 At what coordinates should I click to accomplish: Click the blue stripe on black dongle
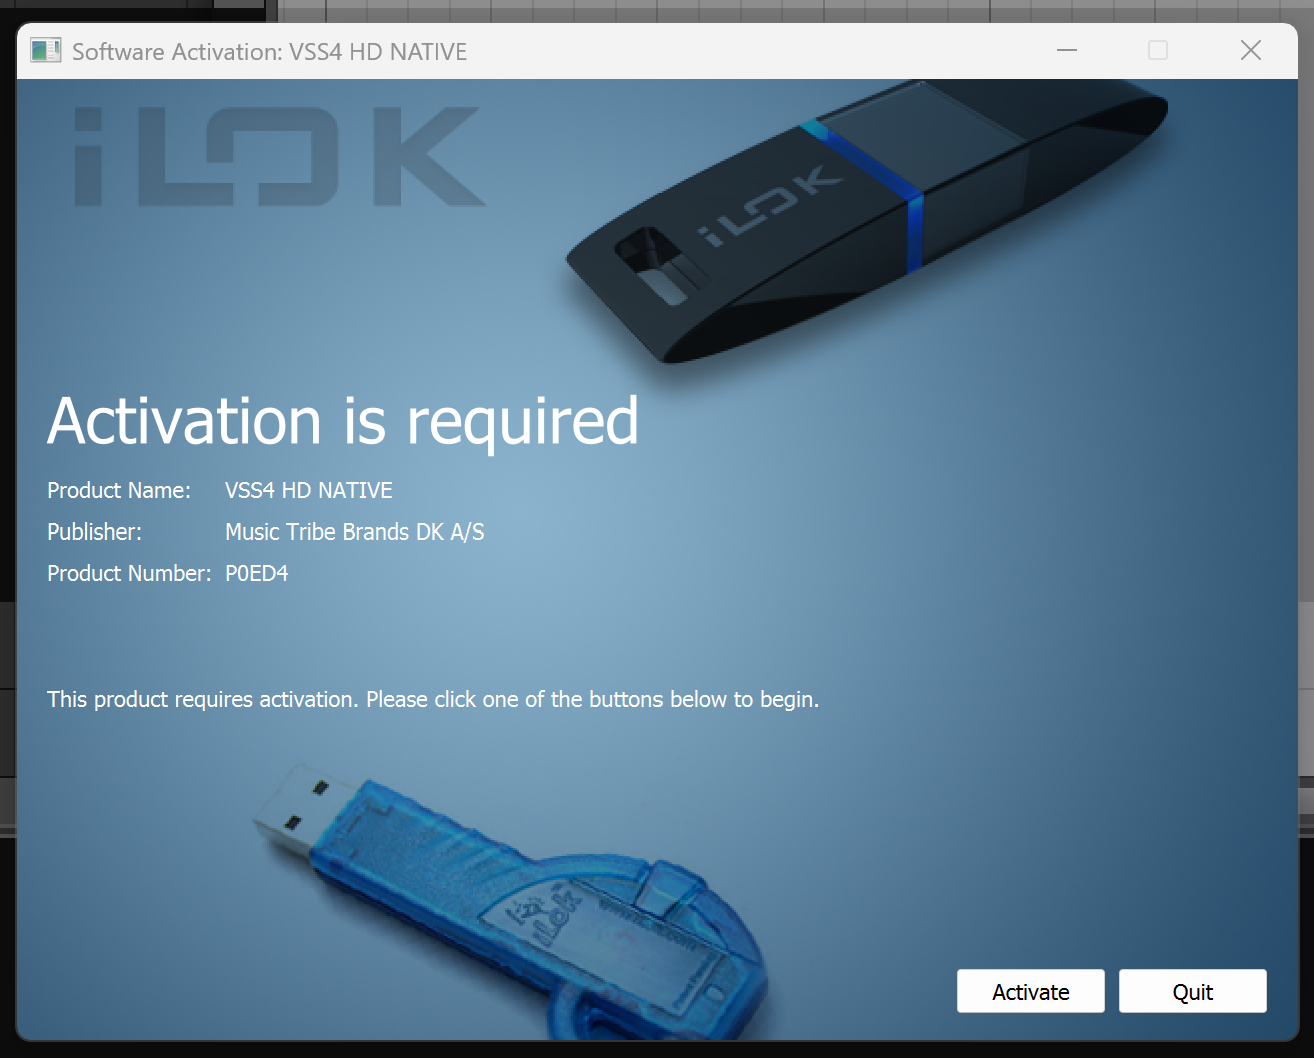(866, 194)
